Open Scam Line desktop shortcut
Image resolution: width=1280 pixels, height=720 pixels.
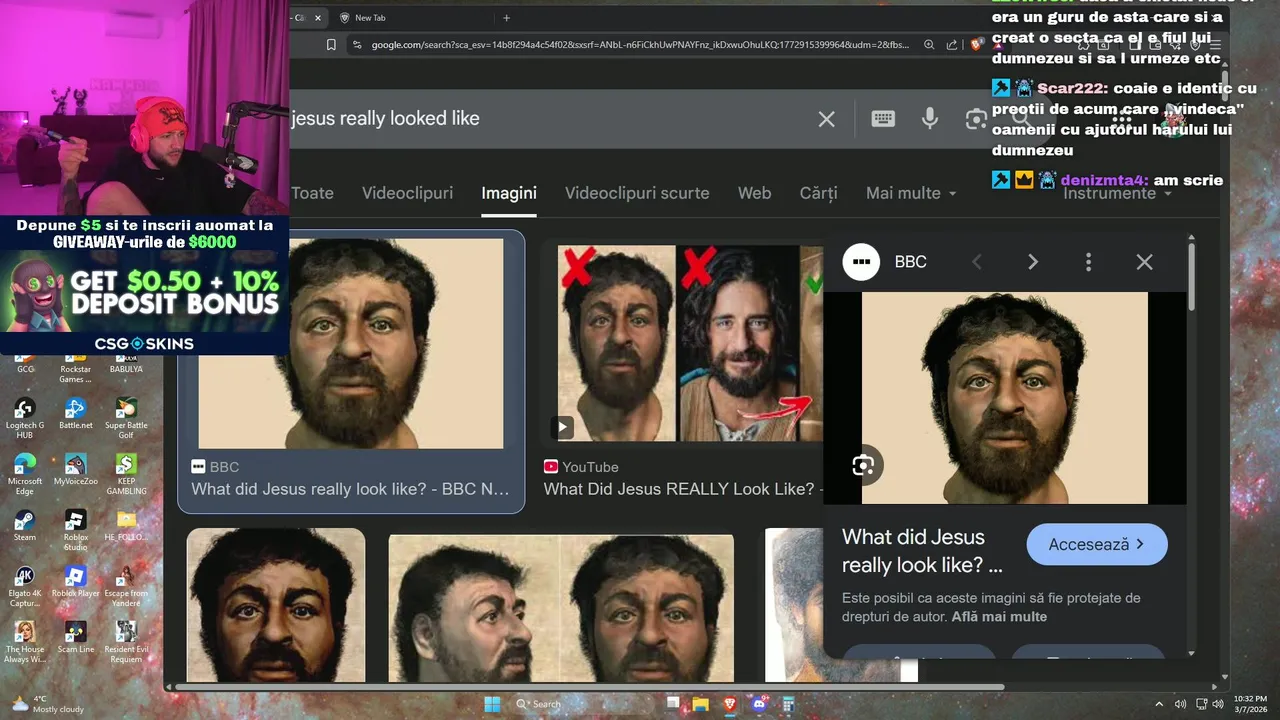pyautogui.click(x=75, y=637)
